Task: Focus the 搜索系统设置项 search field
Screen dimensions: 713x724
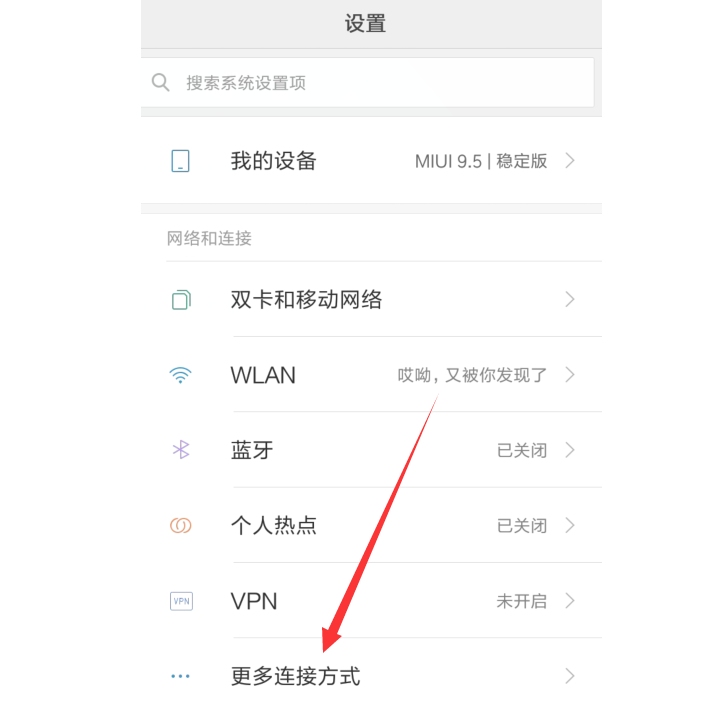Action: pyautogui.click(x=368, y=83)
